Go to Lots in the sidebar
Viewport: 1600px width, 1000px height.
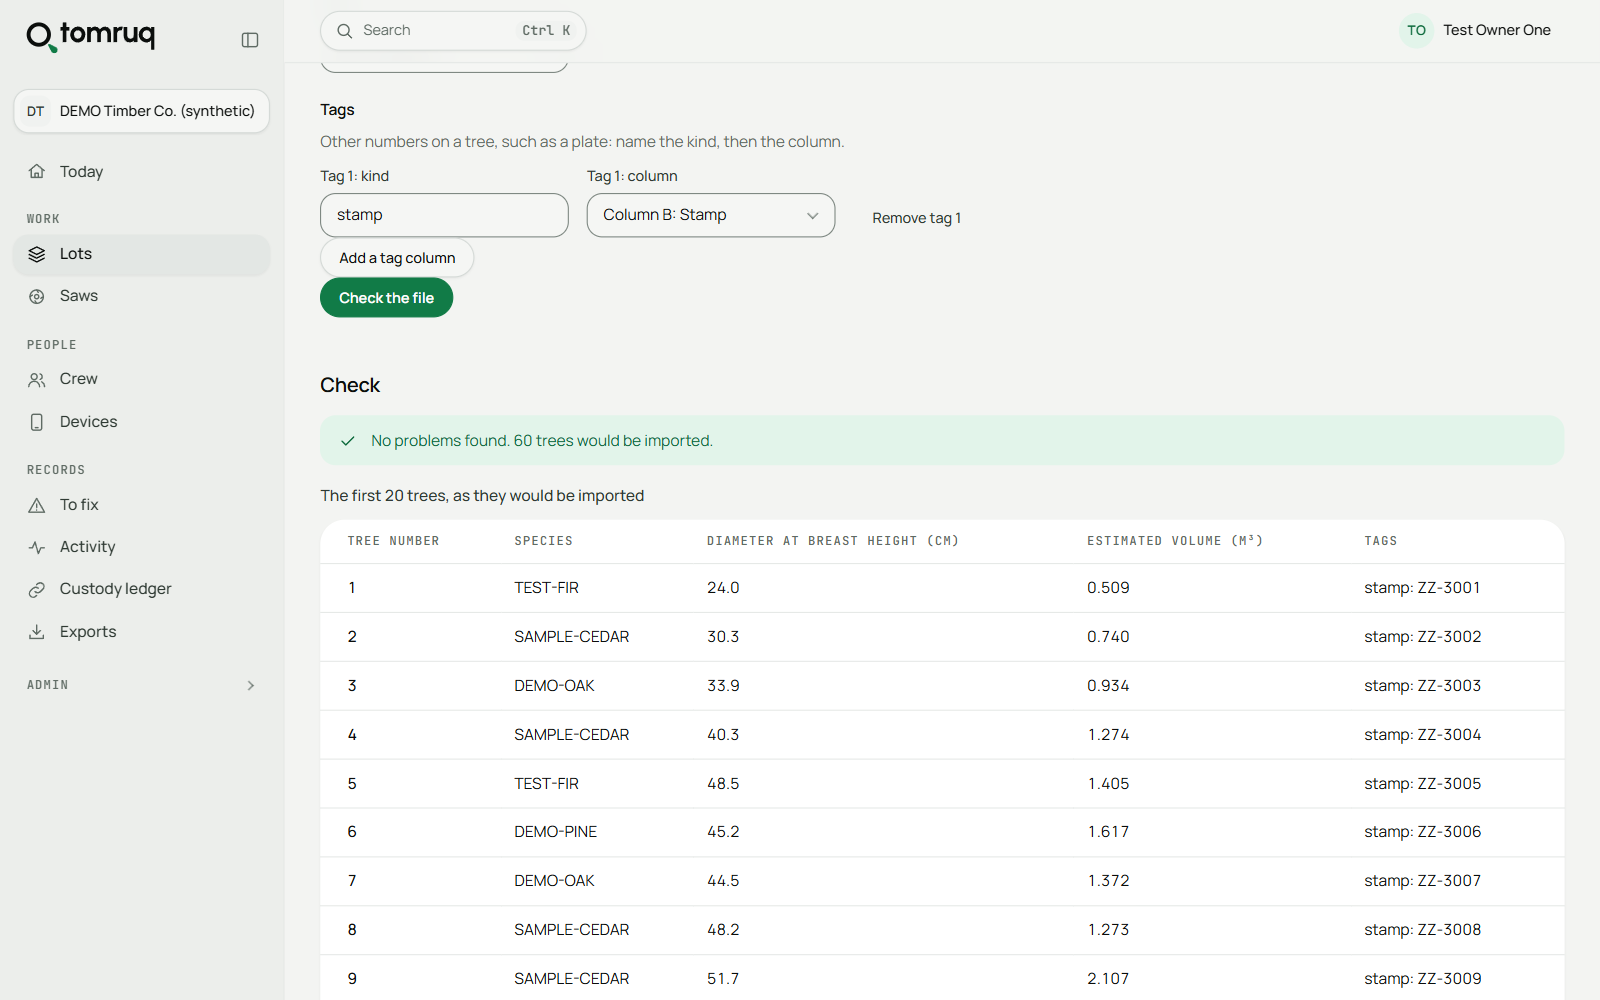pos(141,254)
